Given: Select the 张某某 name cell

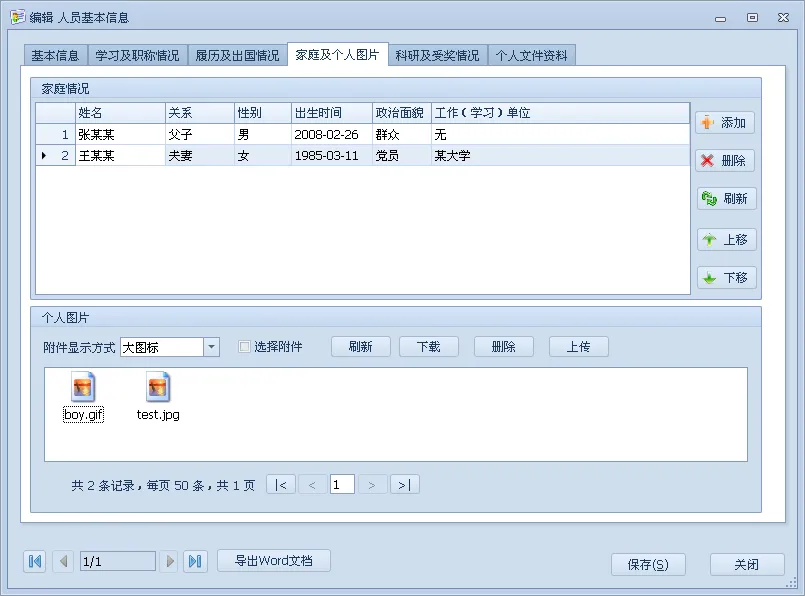Looking at the screenshot, I should pos(120,134).
